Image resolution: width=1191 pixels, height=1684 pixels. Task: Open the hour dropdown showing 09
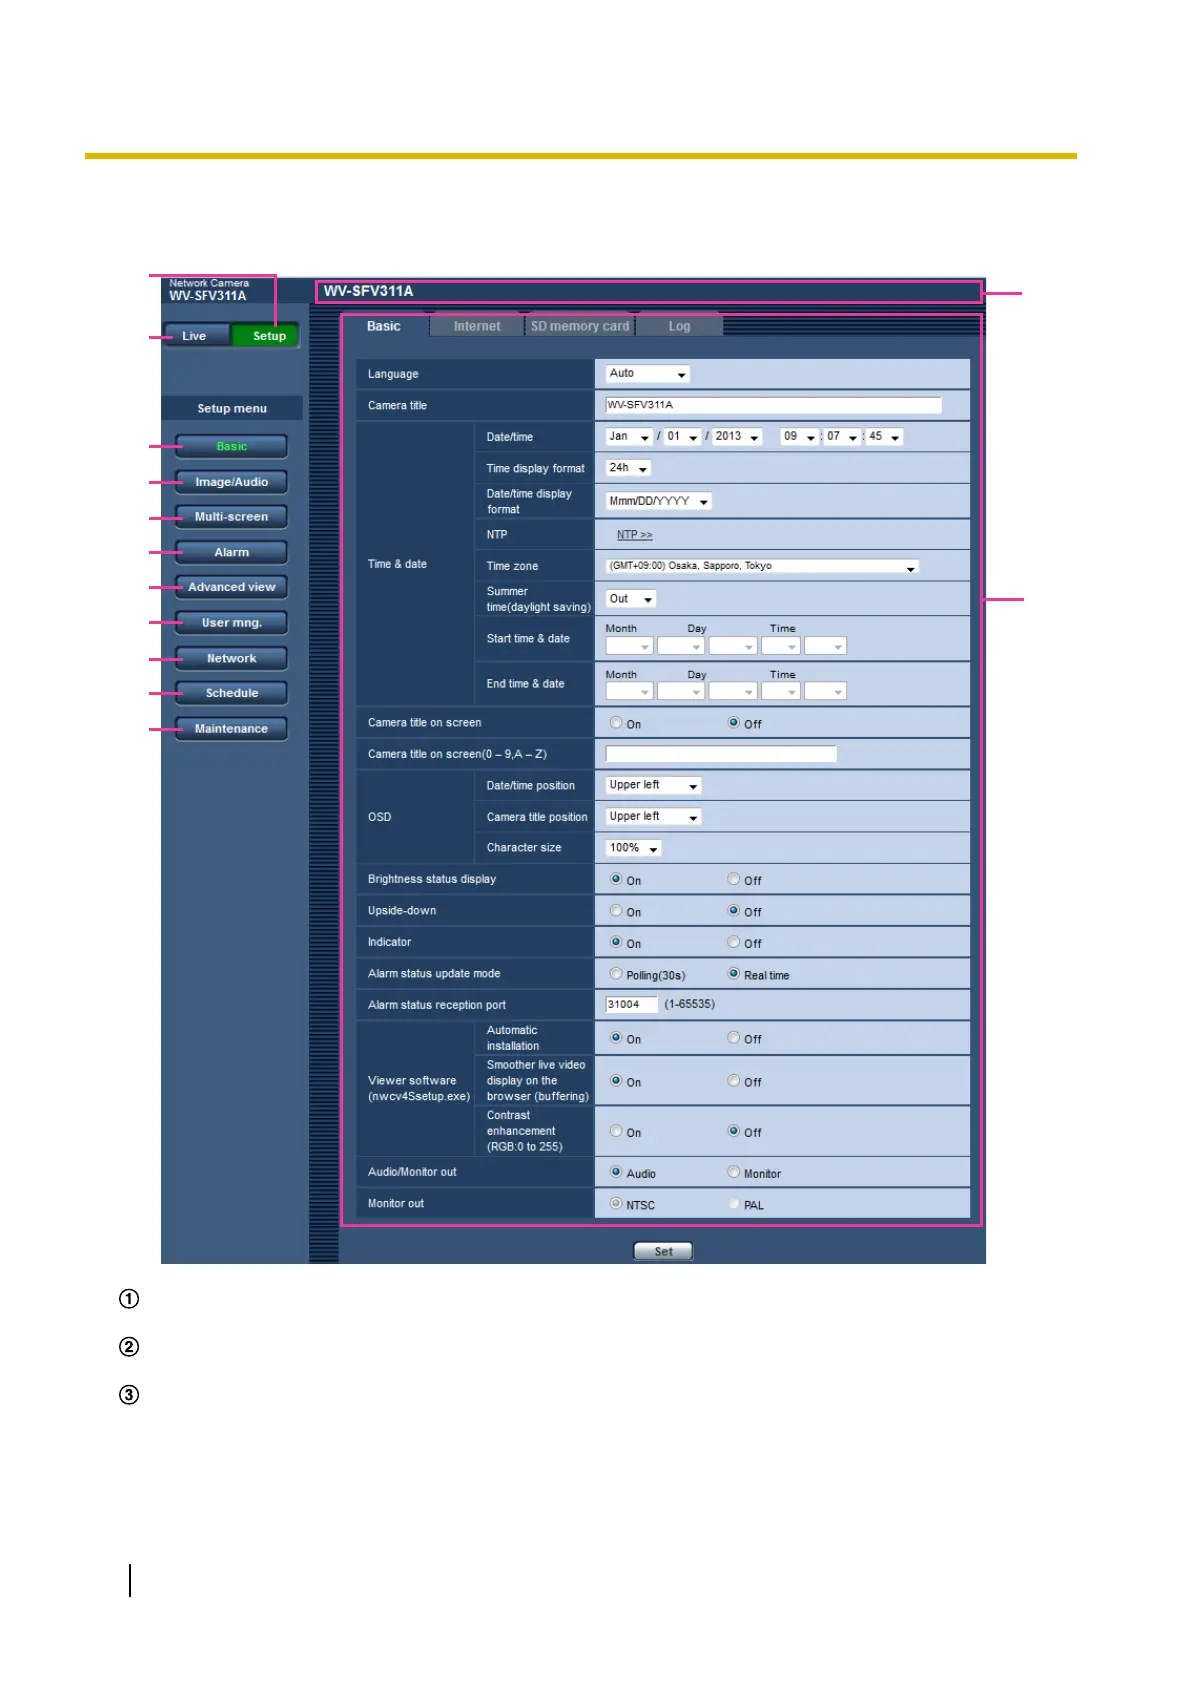click(800, 437)
